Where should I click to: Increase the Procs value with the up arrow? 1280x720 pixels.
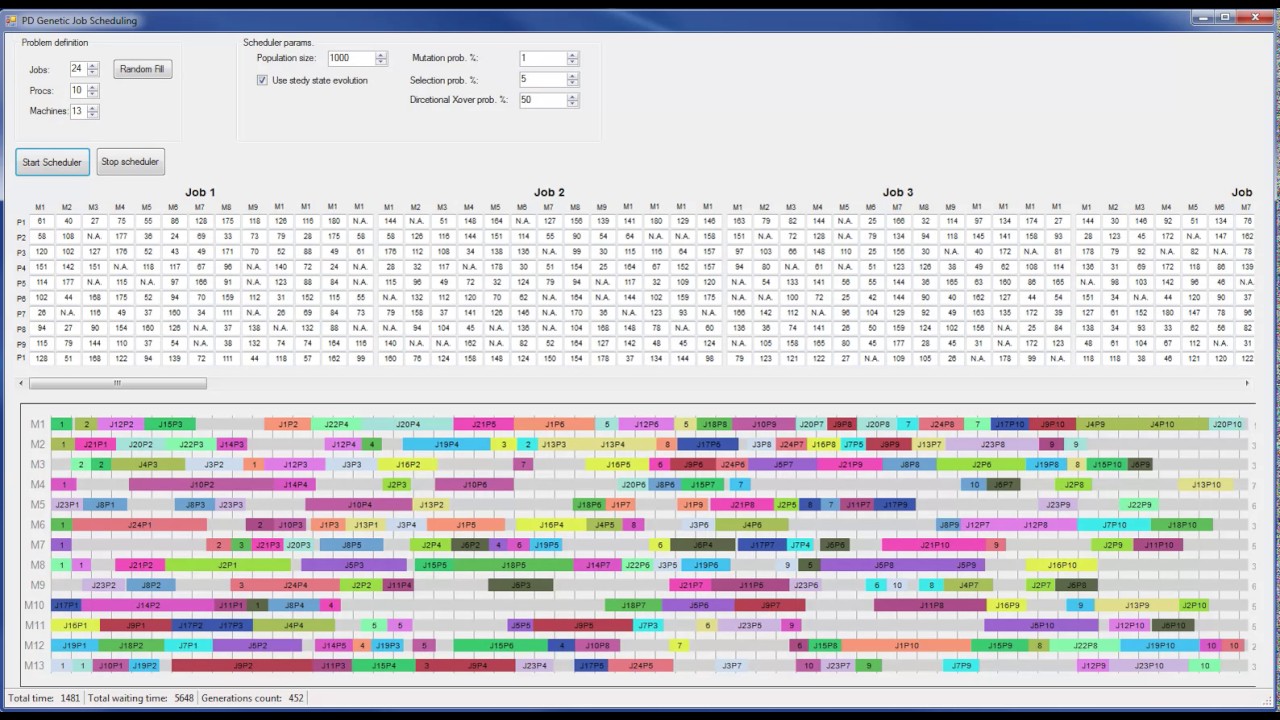(93, 86)
